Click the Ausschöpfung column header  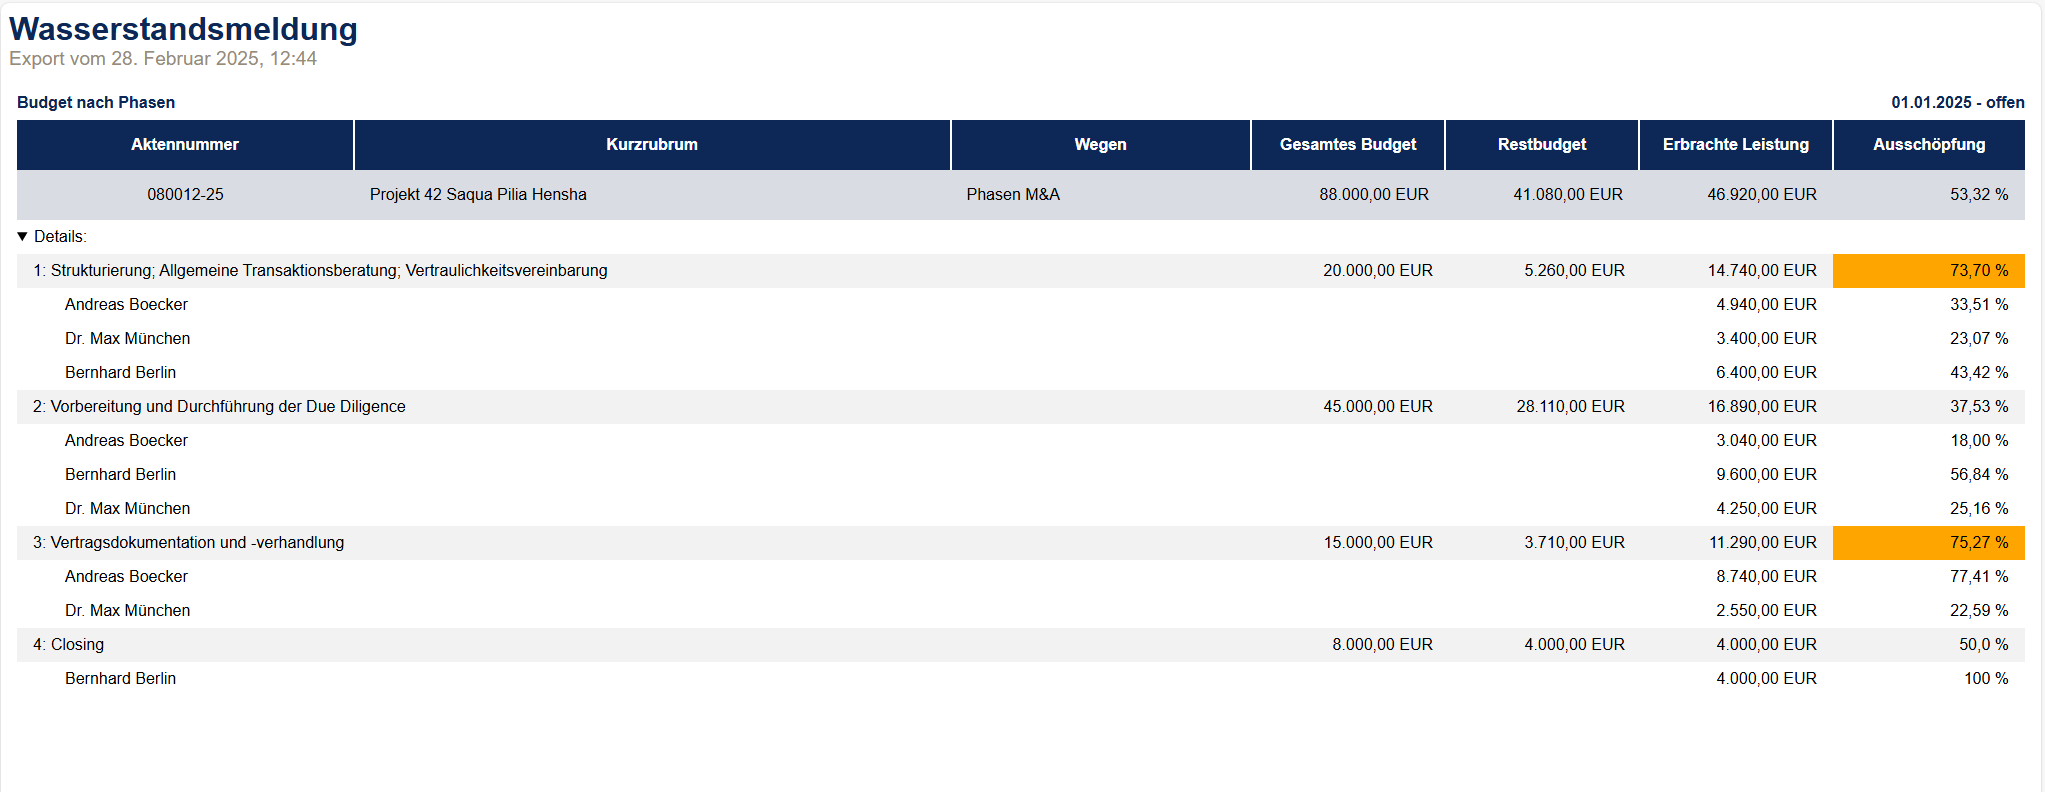(x=1928, y=145)
